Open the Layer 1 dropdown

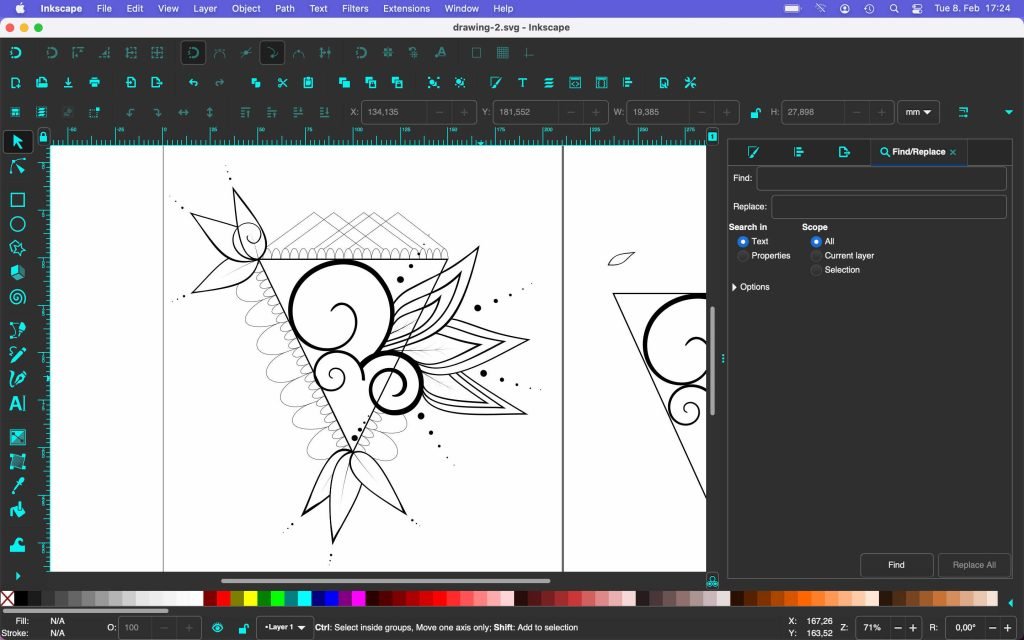284,628
